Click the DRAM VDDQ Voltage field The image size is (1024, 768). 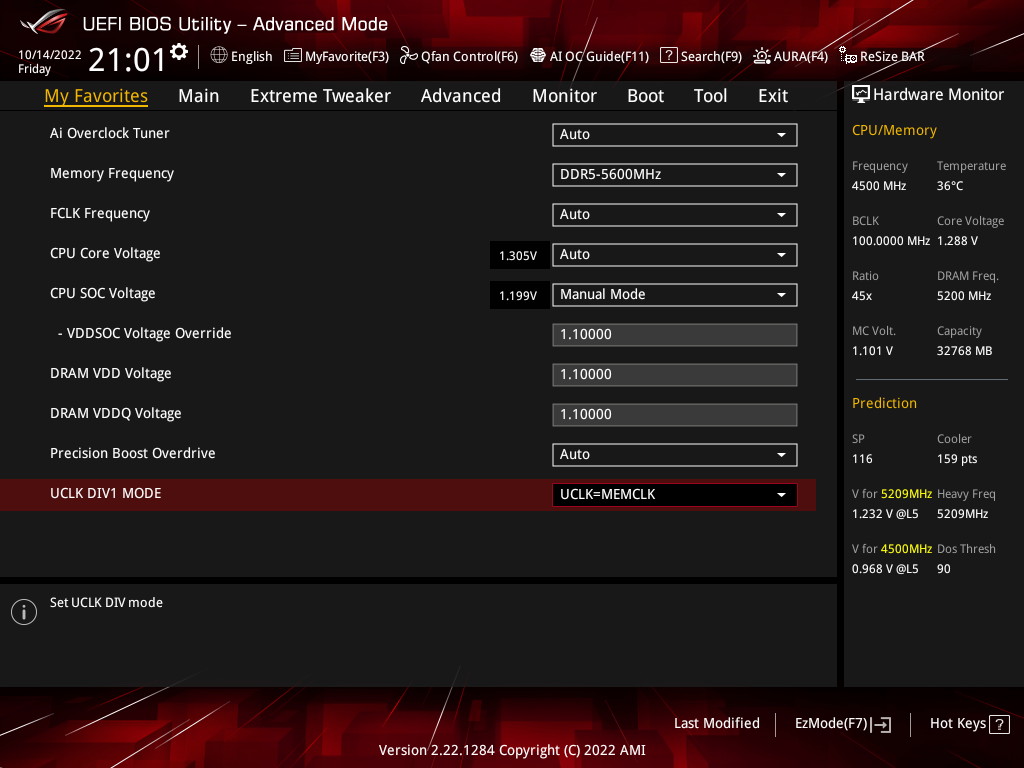(675, 415)
